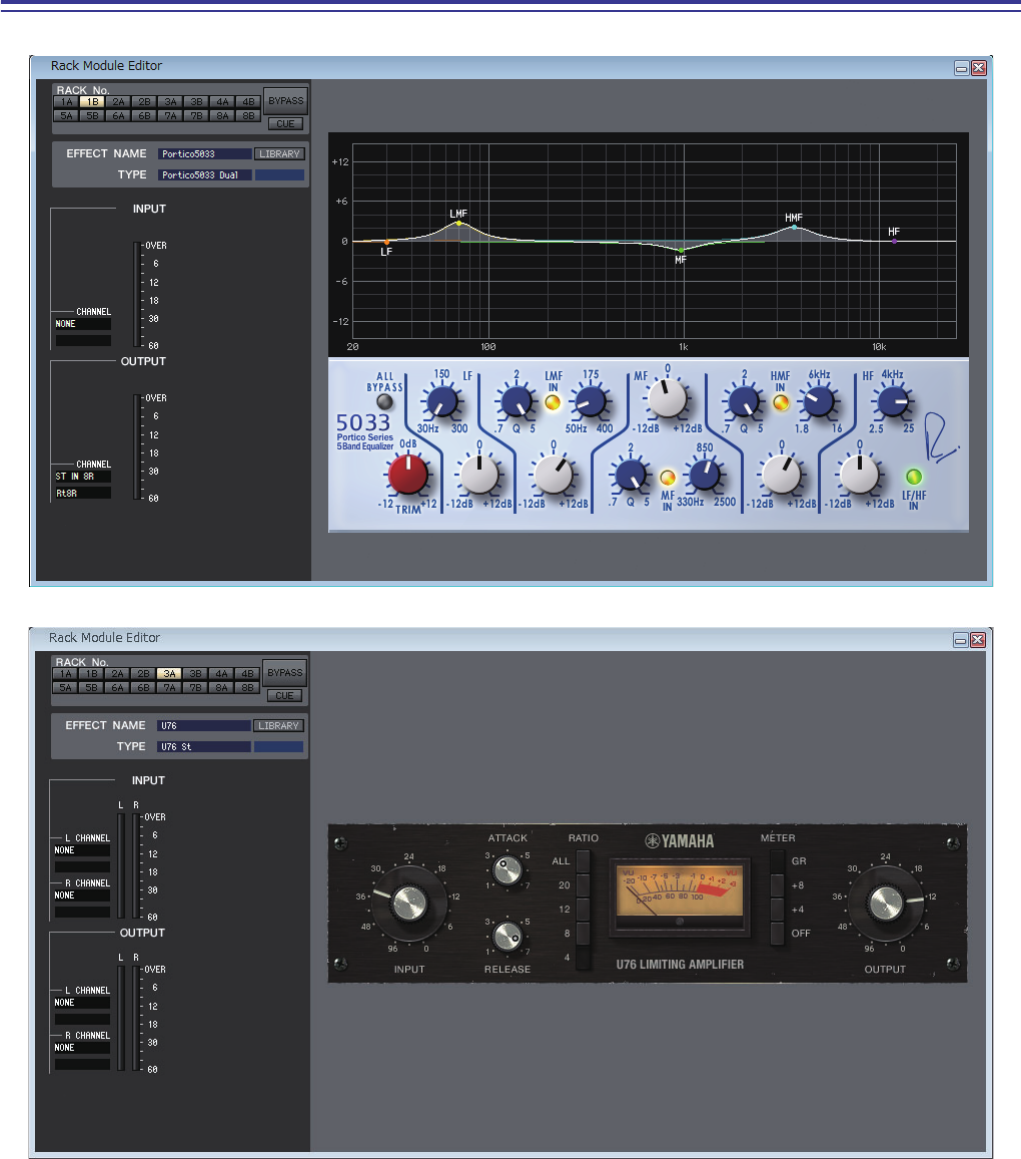
Task: Select U76 RATIO 20 button
Action: coord(583,886)
